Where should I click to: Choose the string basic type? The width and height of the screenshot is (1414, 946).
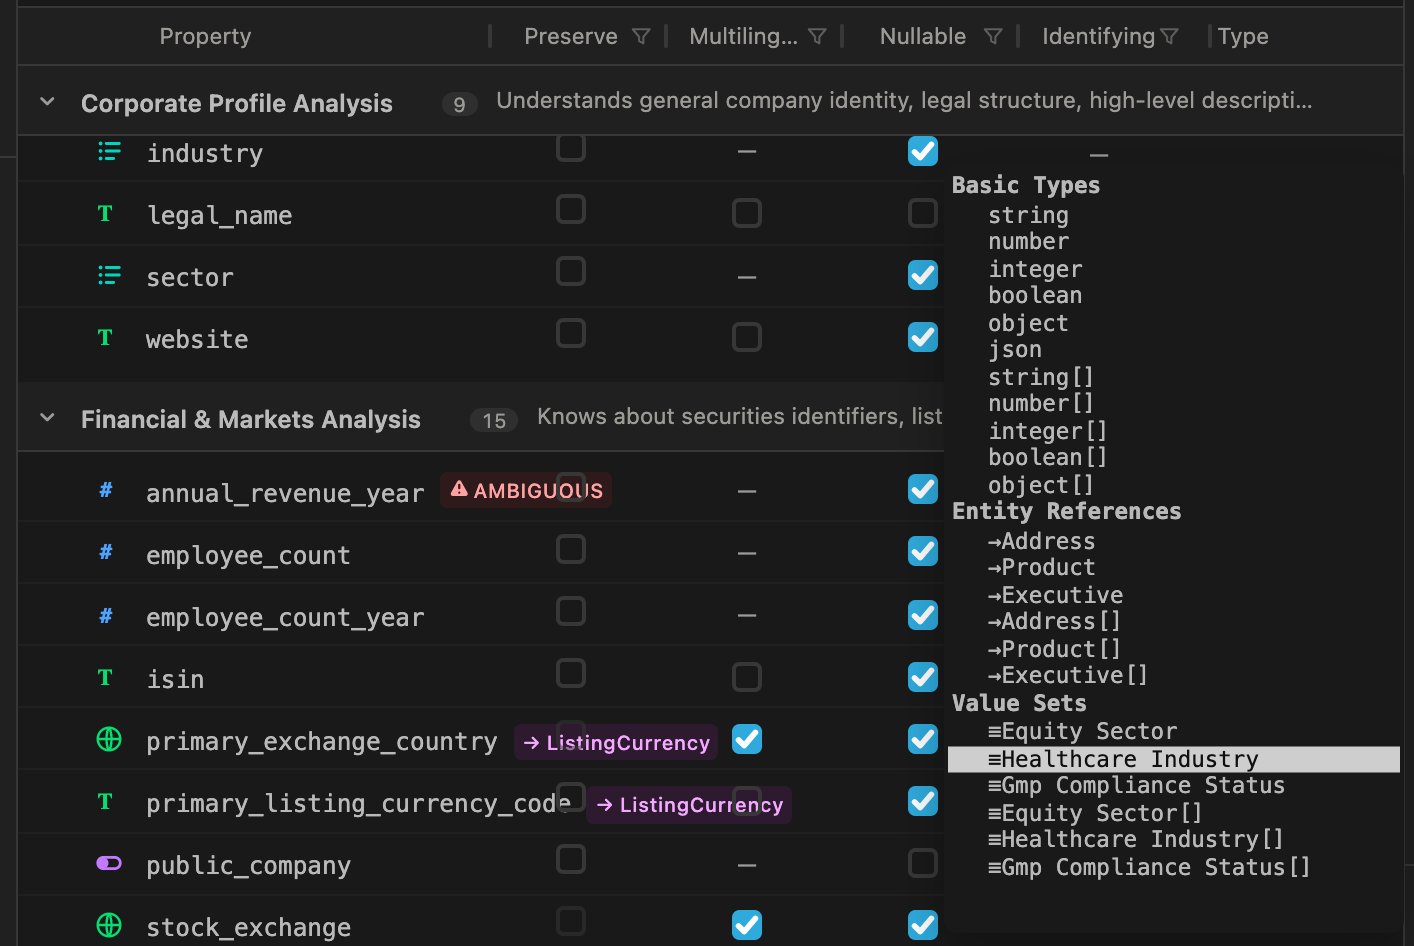1028,215
